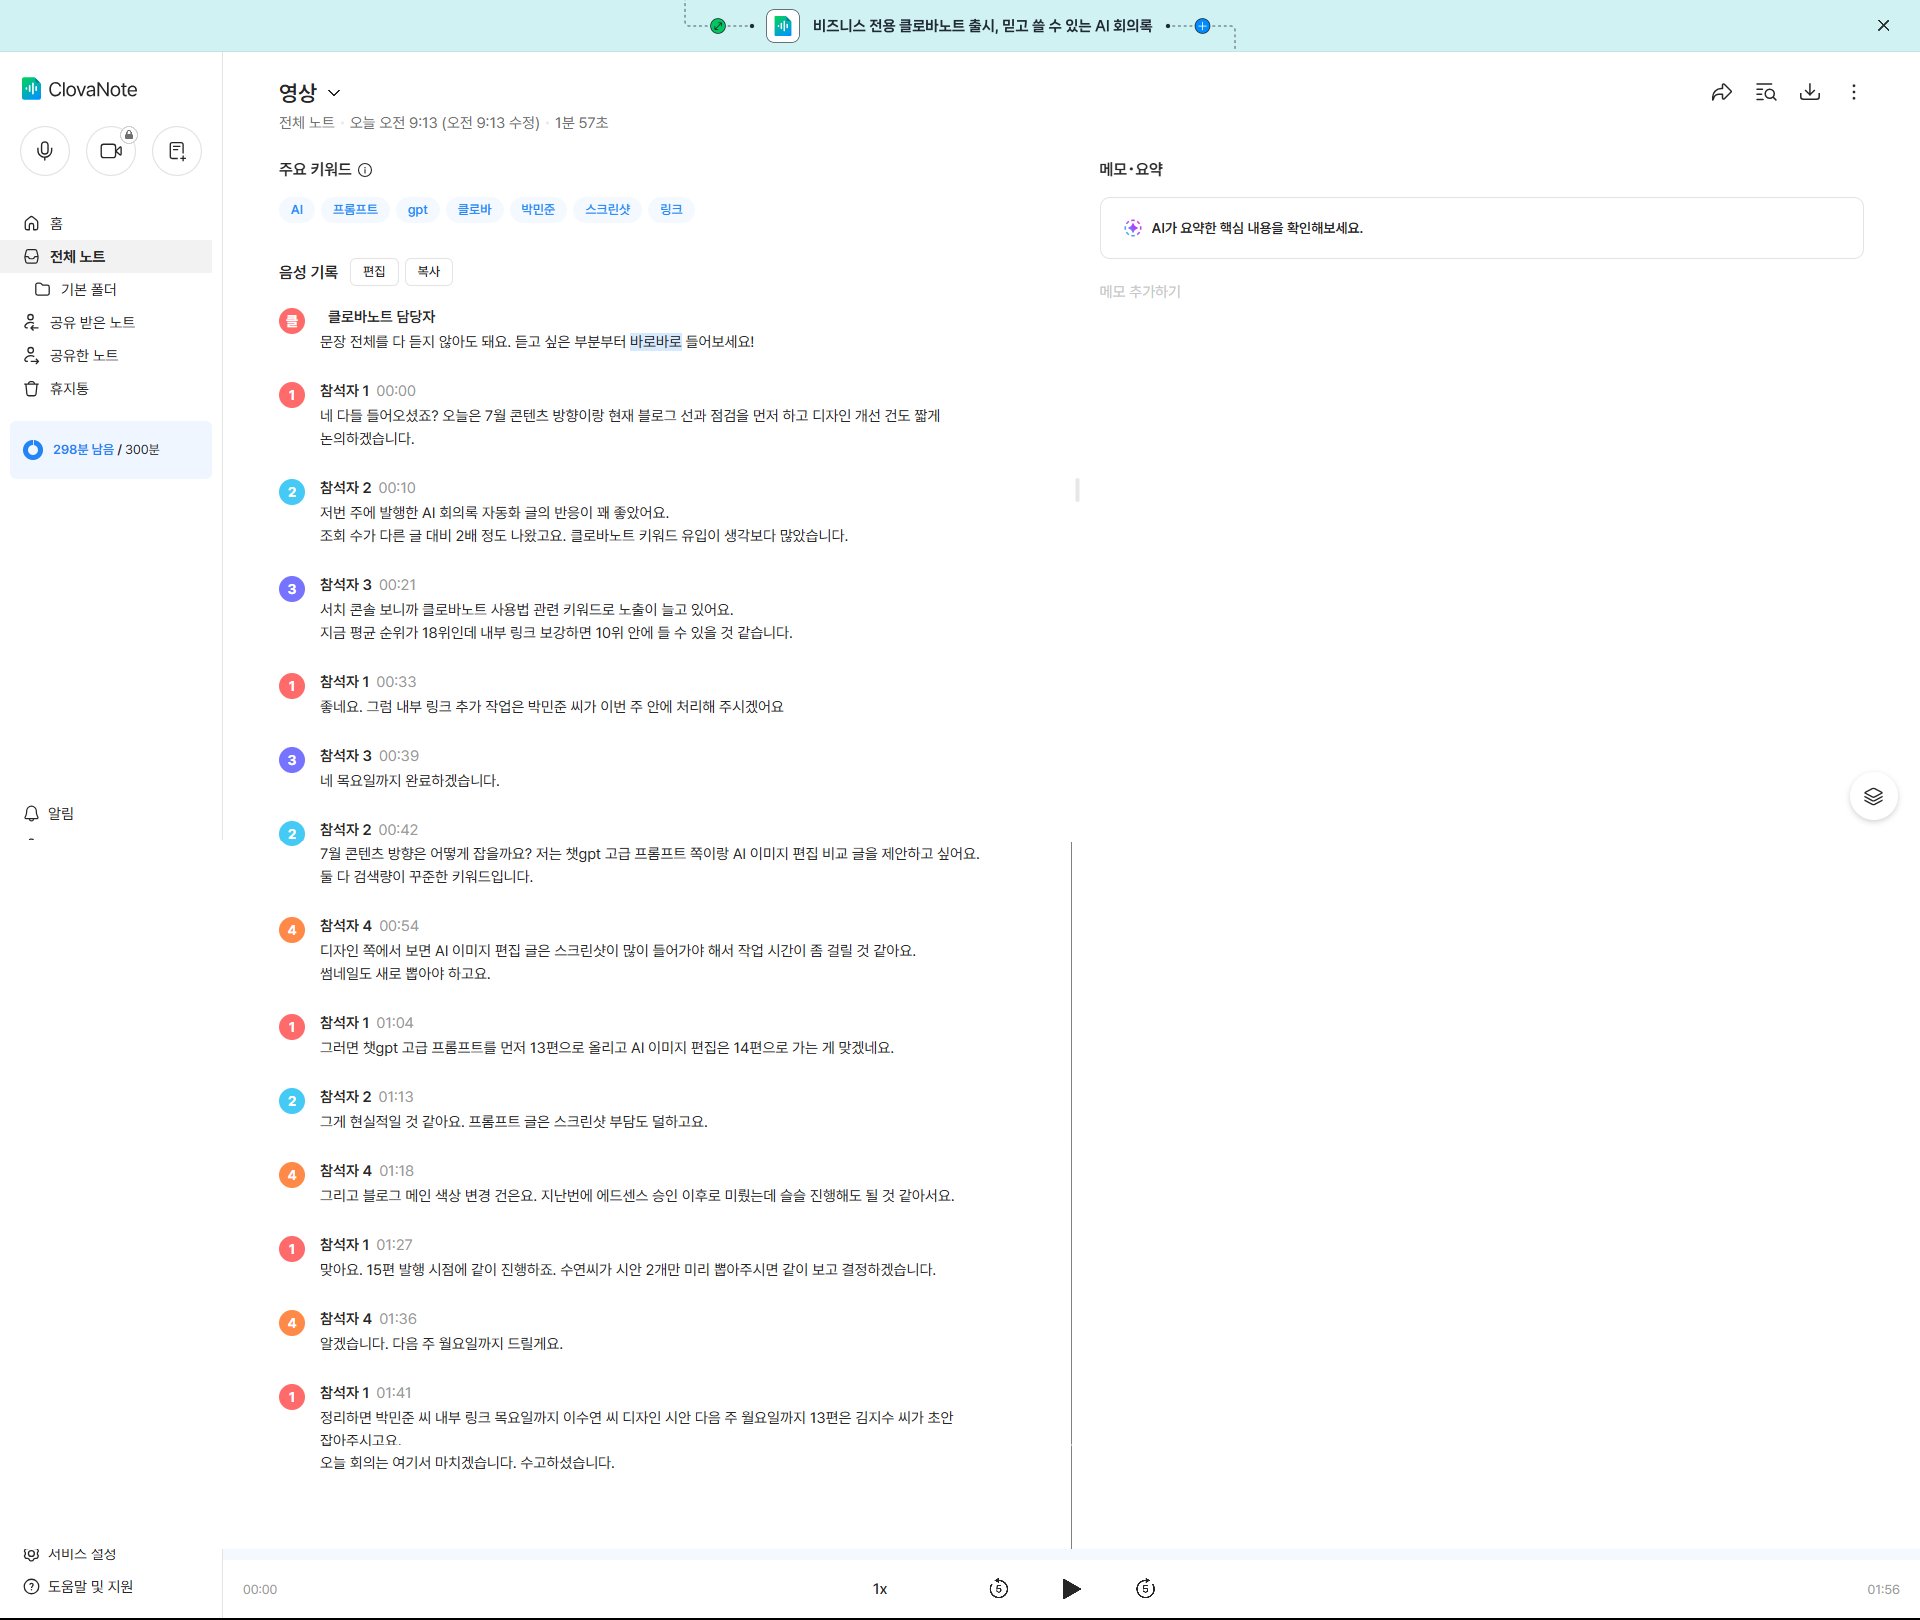
Task: Rewind 5 seconds in the player
Action: coord(998,1588)
